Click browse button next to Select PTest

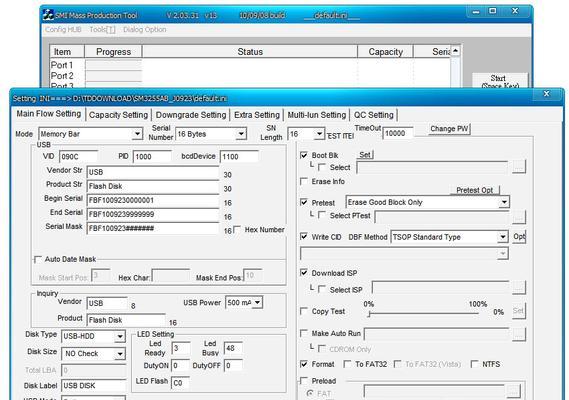pos(519,217)
